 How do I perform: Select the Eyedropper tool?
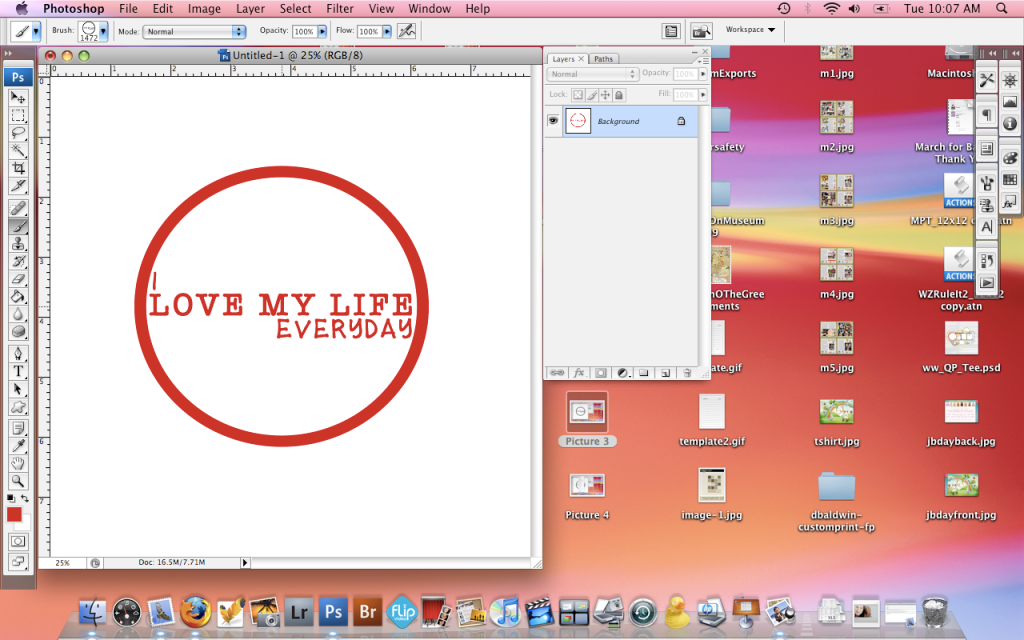(18, 446)
